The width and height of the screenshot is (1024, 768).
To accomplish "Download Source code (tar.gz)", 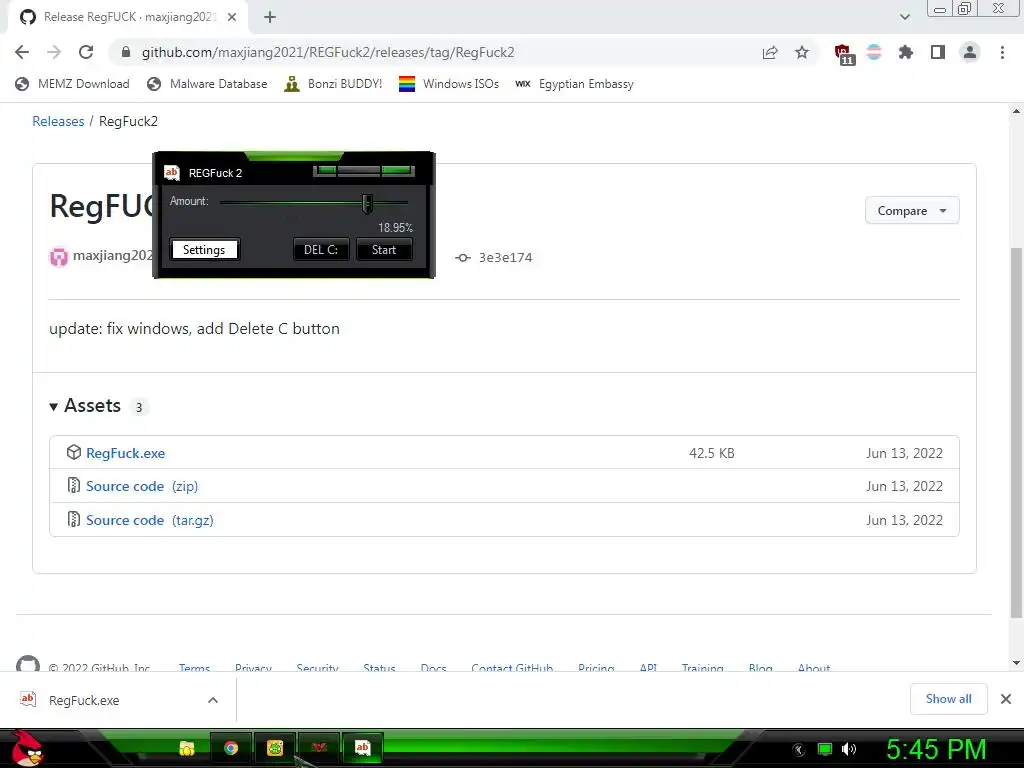I will (x=150, y=520).
